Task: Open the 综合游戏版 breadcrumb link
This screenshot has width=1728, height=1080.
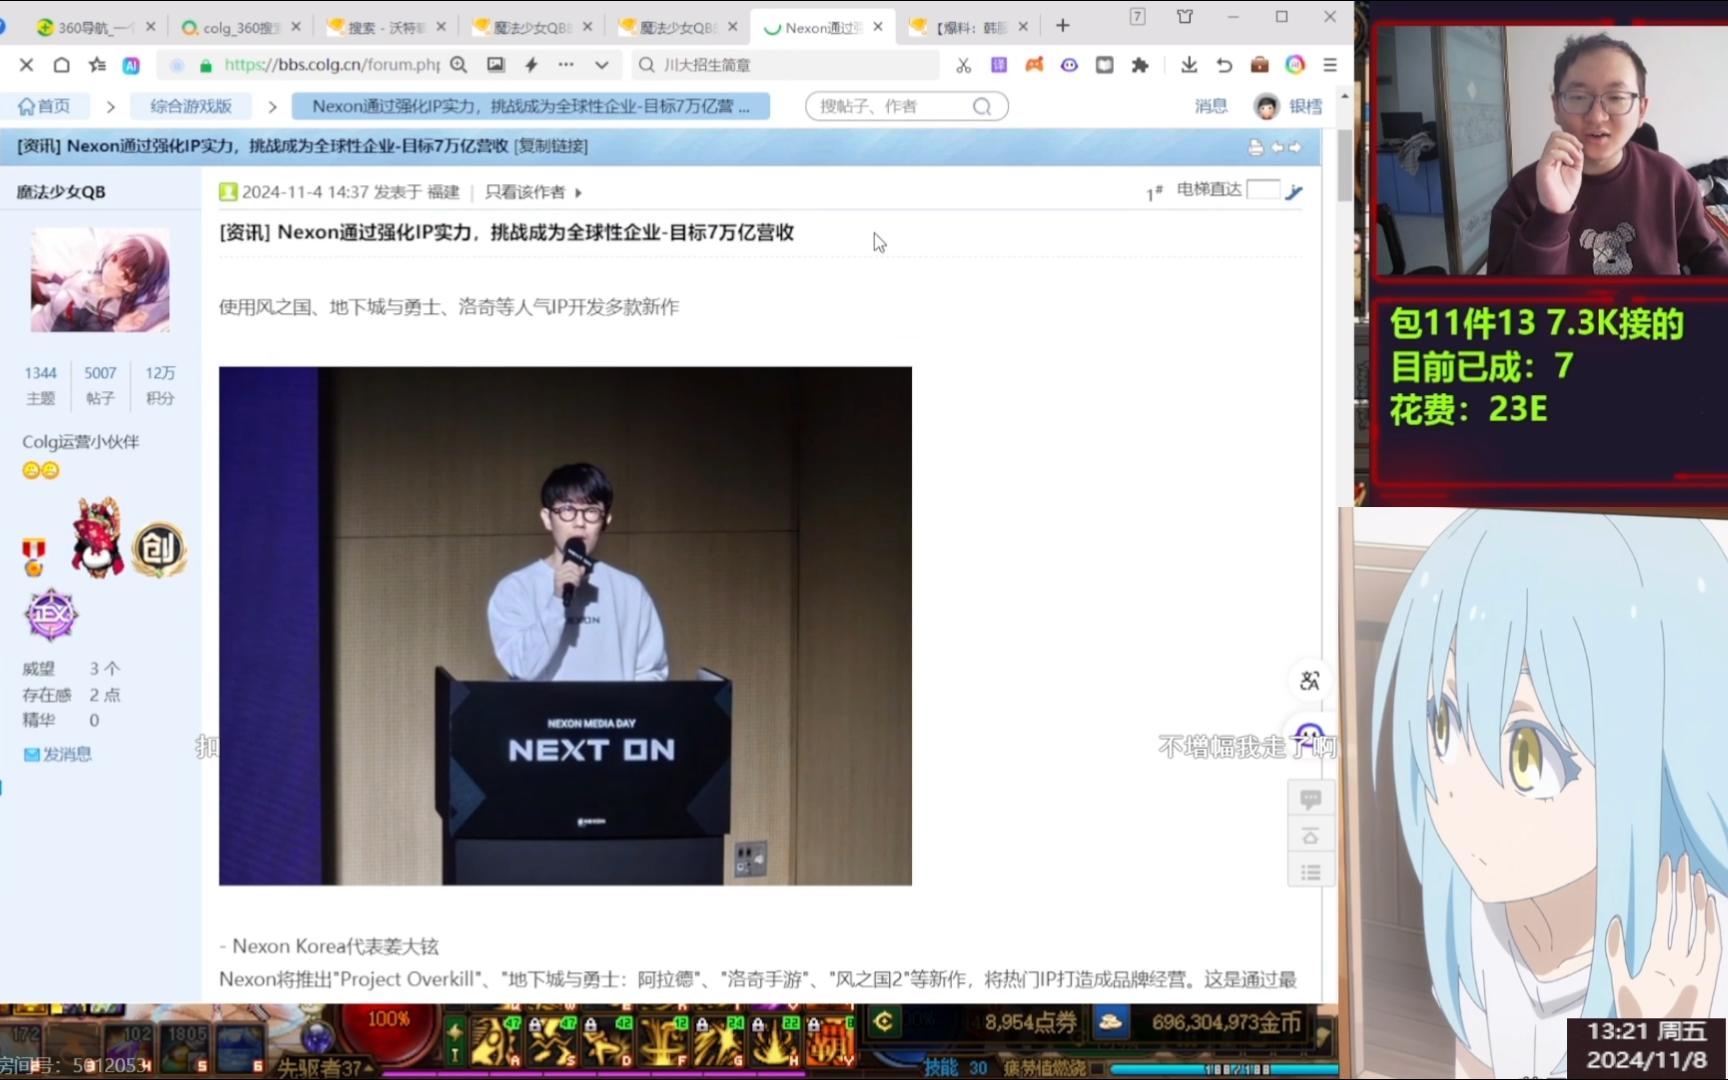Action: click(191, 106)
